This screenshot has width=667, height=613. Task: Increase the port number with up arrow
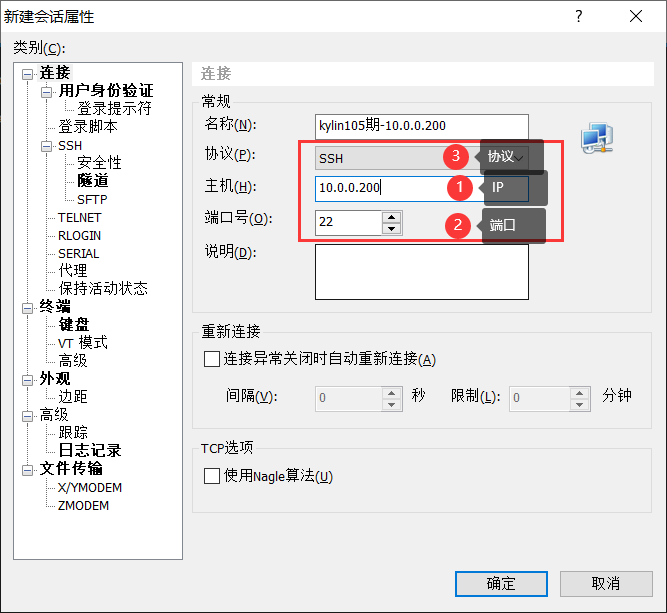(391, 217)
